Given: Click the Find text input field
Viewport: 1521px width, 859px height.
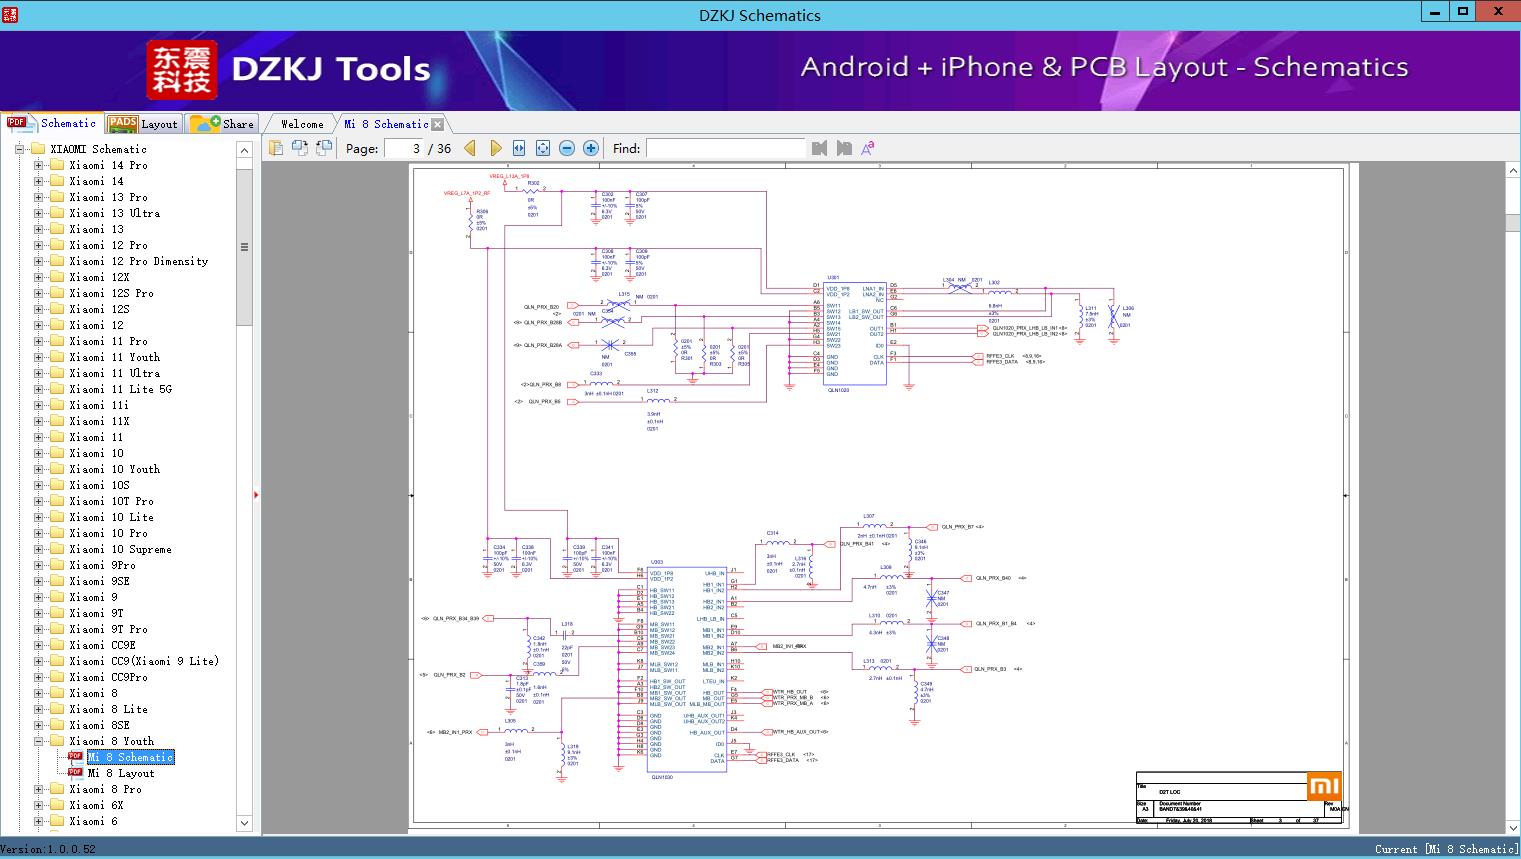Looking at the screenshot, I should (725, 148).
